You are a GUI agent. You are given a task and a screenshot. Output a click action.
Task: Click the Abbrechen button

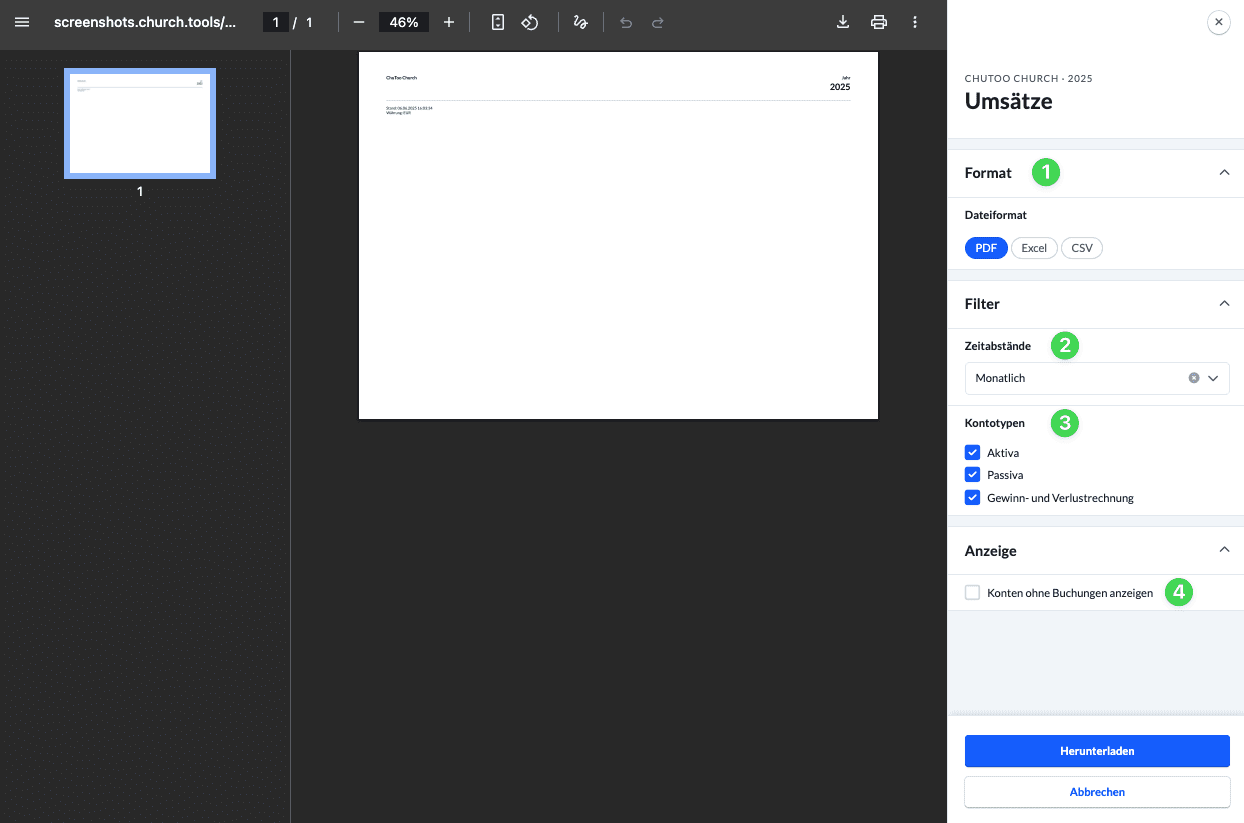click(1097, 792)
